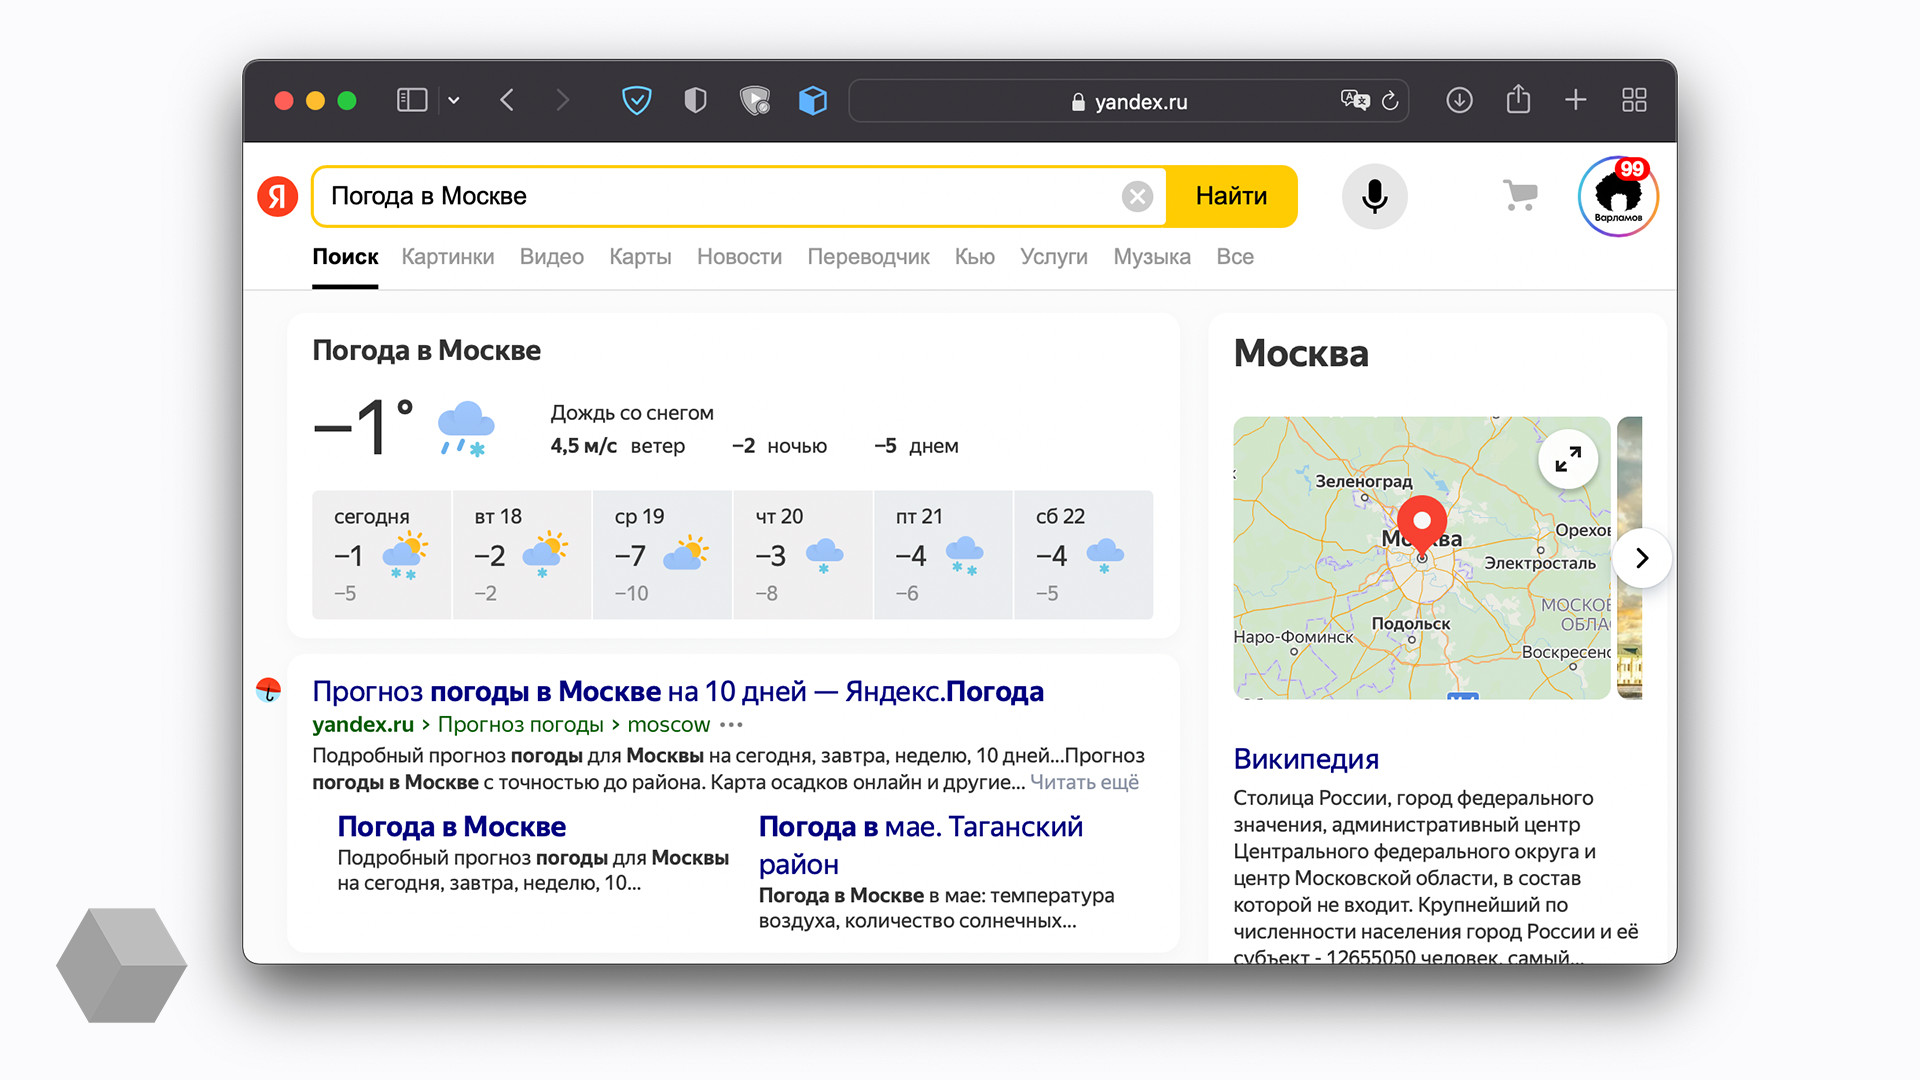Open the Варламов profile avatar
This screenshot has width=1920, height=1080.
coord(1617,196)
